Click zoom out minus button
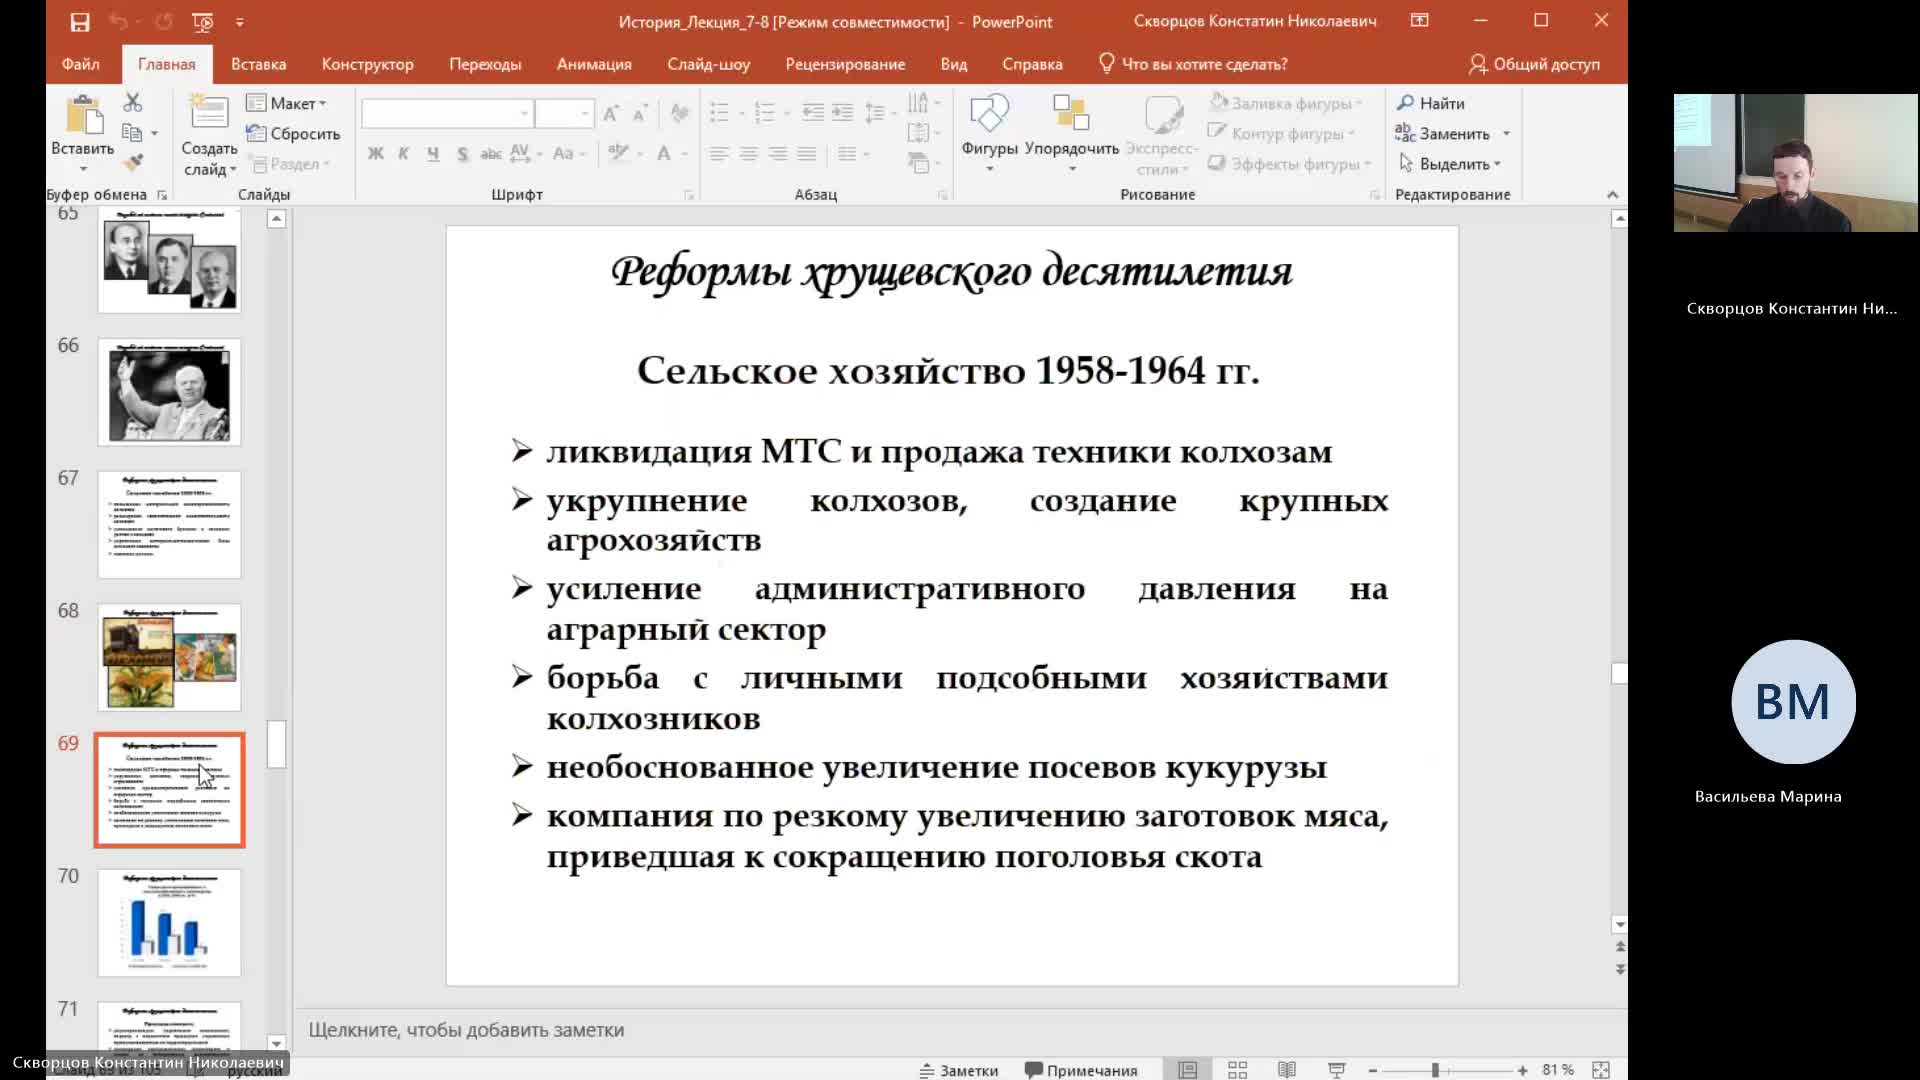1920x1080 pixels. [1373, 1070]
